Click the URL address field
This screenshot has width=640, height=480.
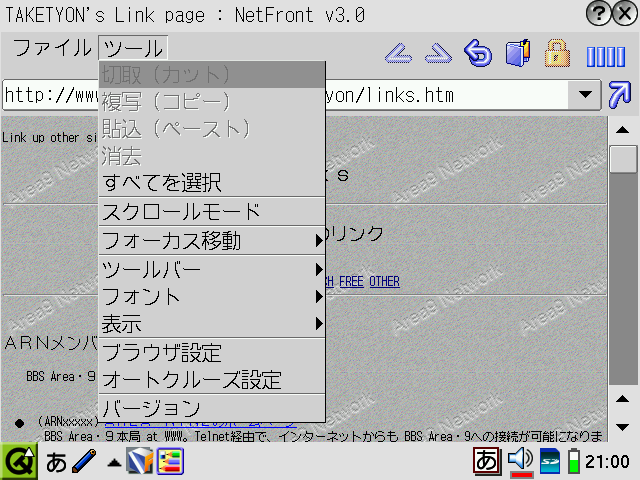tap(285, 95)
